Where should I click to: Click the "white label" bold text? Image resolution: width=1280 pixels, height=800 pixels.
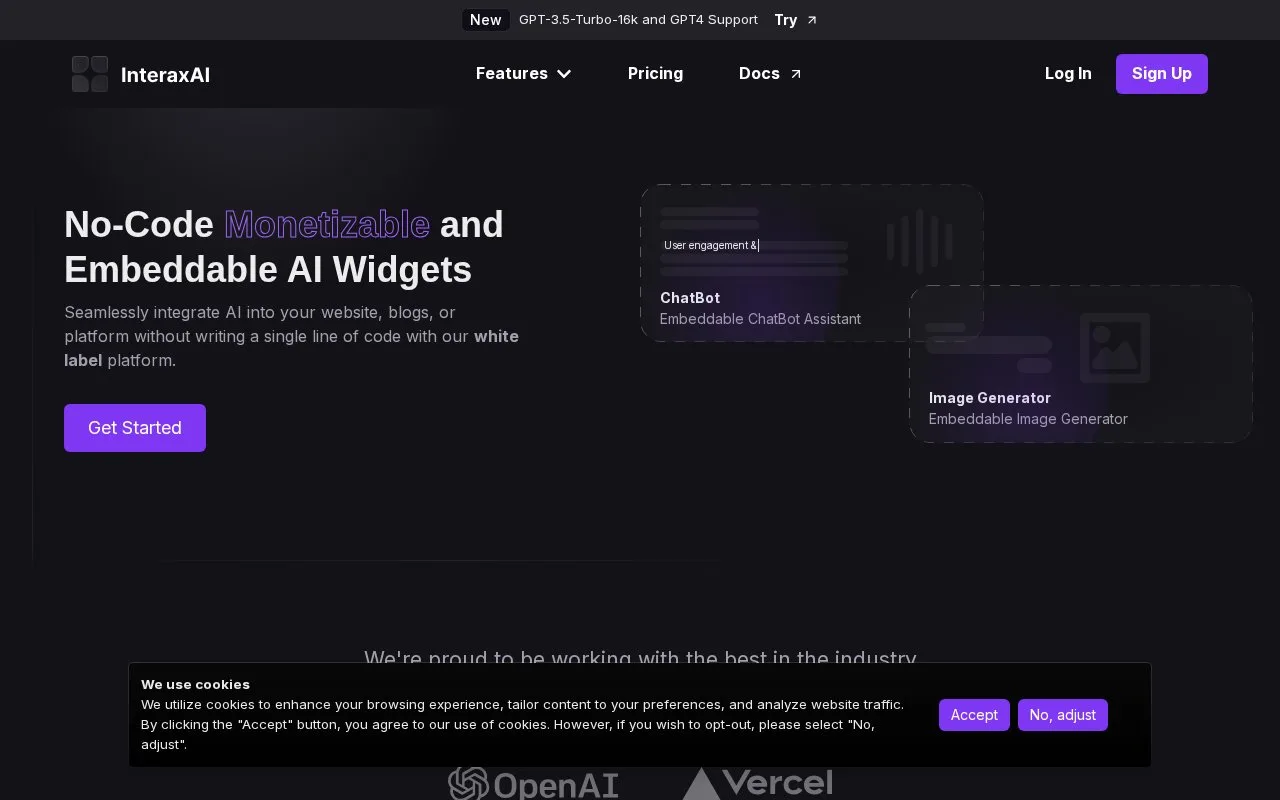(x=291, y=348)
